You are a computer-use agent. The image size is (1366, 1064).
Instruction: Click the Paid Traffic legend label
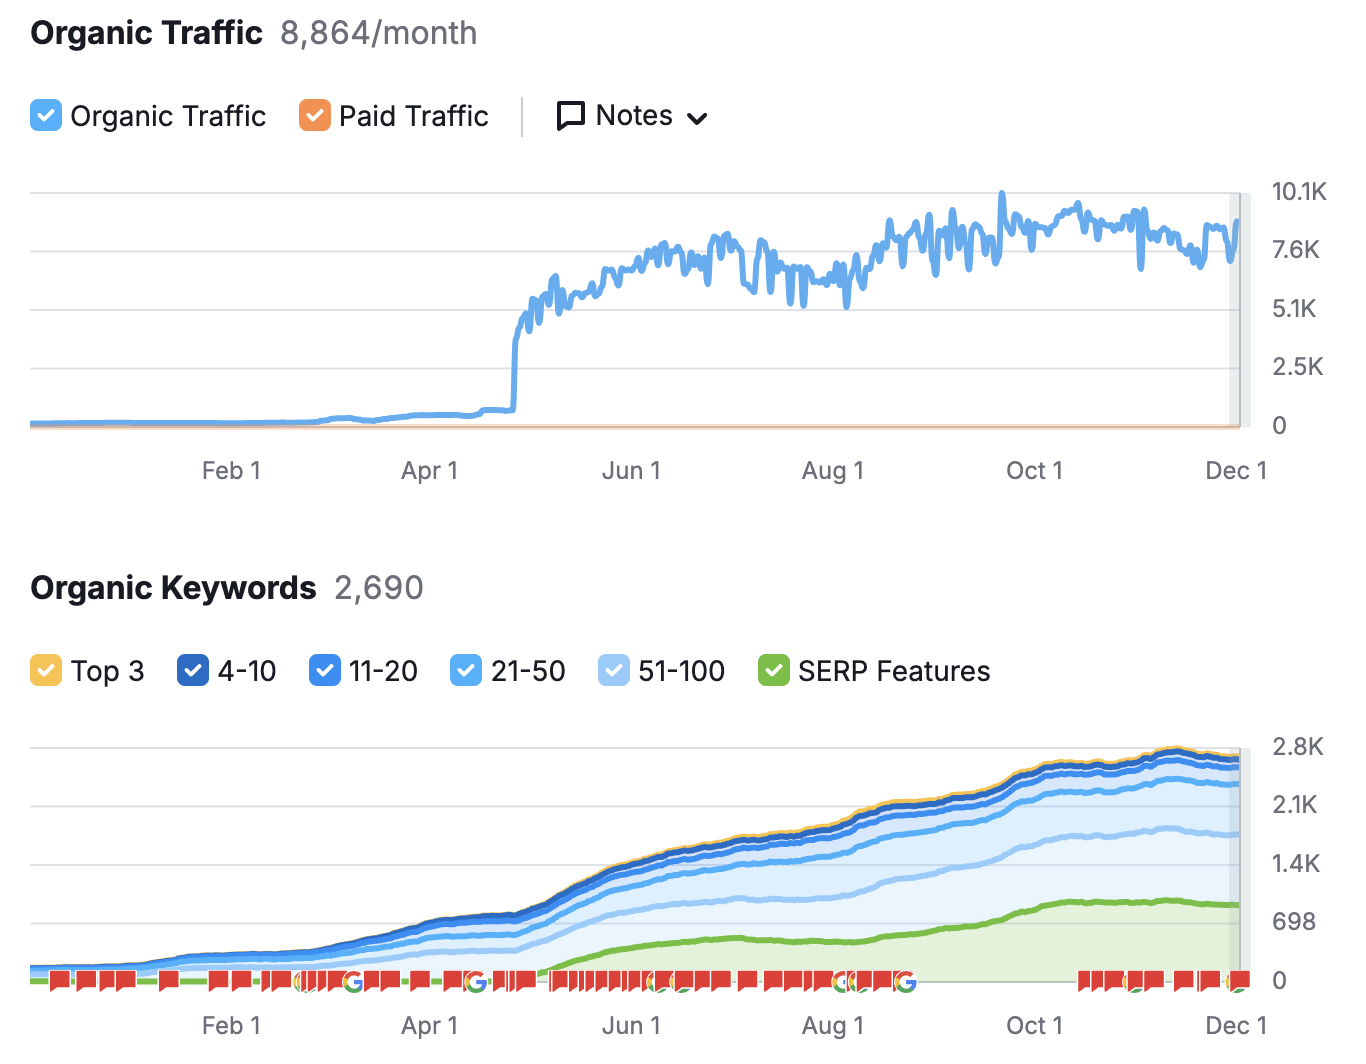point(414,116)
